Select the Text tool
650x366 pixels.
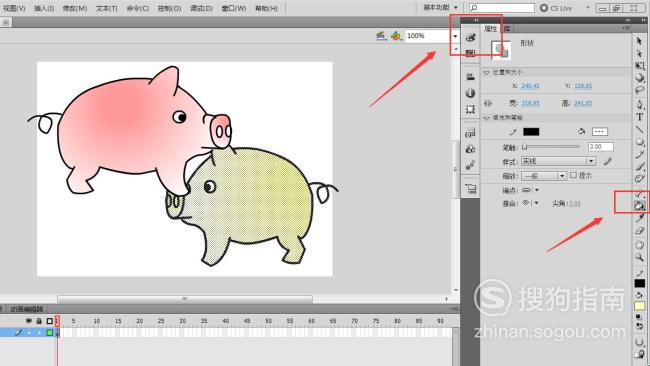640,117
